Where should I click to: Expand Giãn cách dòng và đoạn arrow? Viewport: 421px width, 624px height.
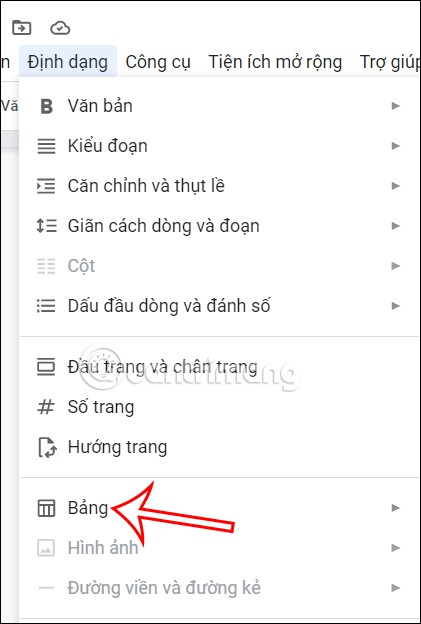pyautogui.click(x=395, y=226)
